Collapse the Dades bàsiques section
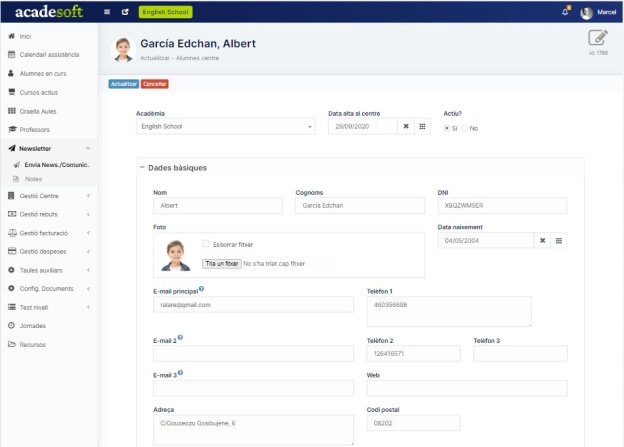This screenshot has height=447, width=624. click(142, 168)
